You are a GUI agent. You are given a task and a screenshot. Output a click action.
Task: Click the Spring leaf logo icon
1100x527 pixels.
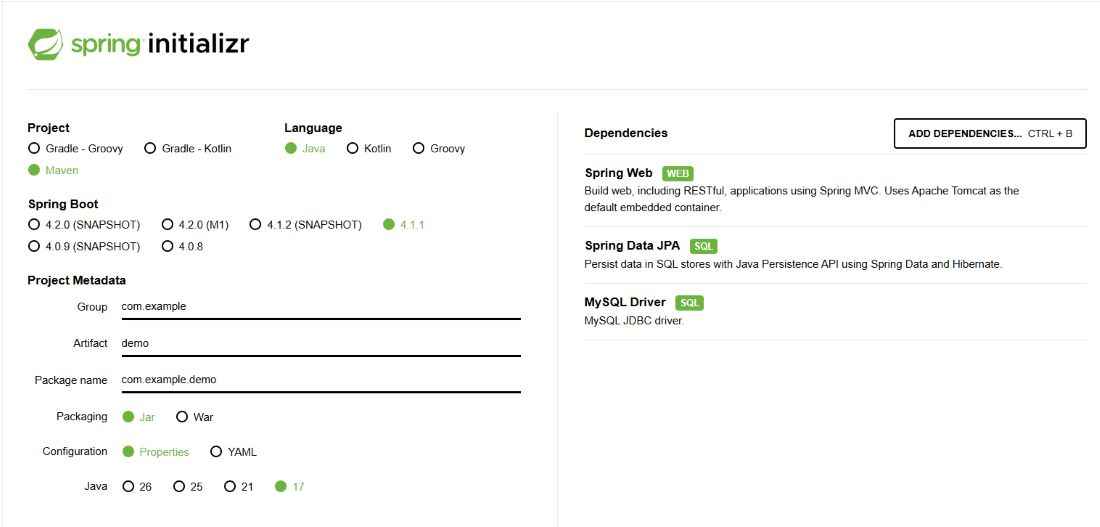coord(46,44)
